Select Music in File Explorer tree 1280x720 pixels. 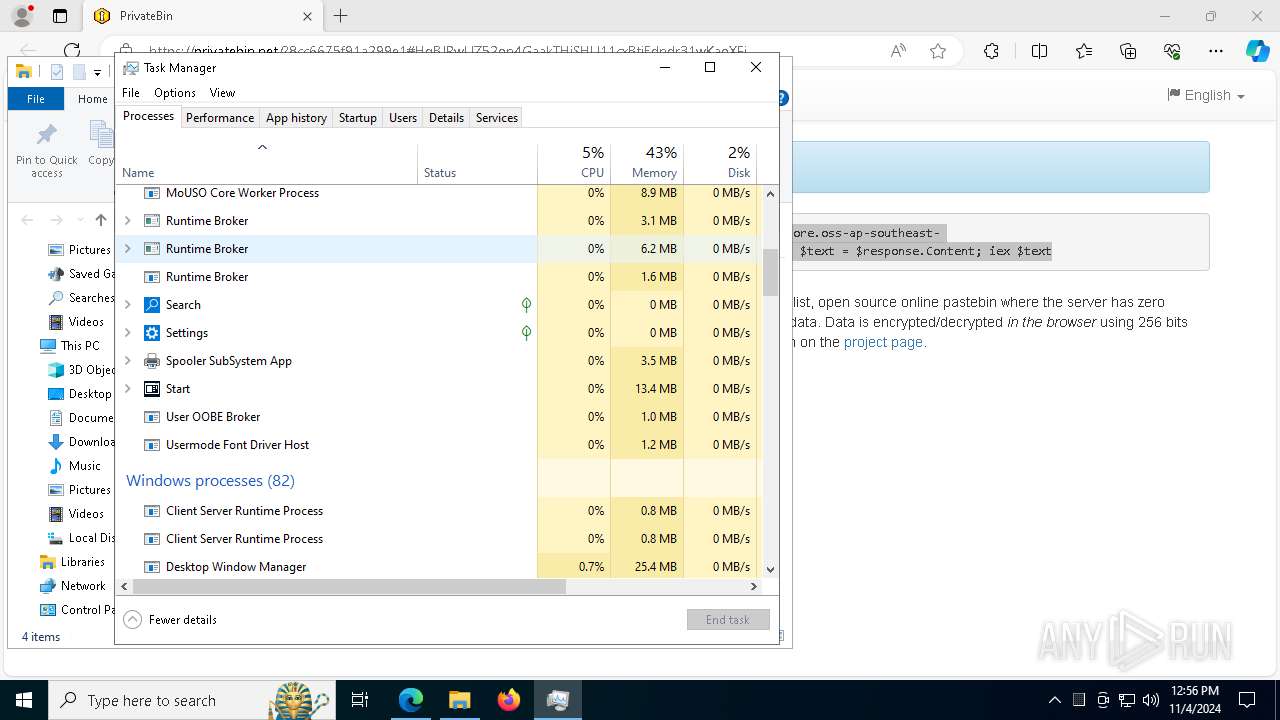coord(84,466)
